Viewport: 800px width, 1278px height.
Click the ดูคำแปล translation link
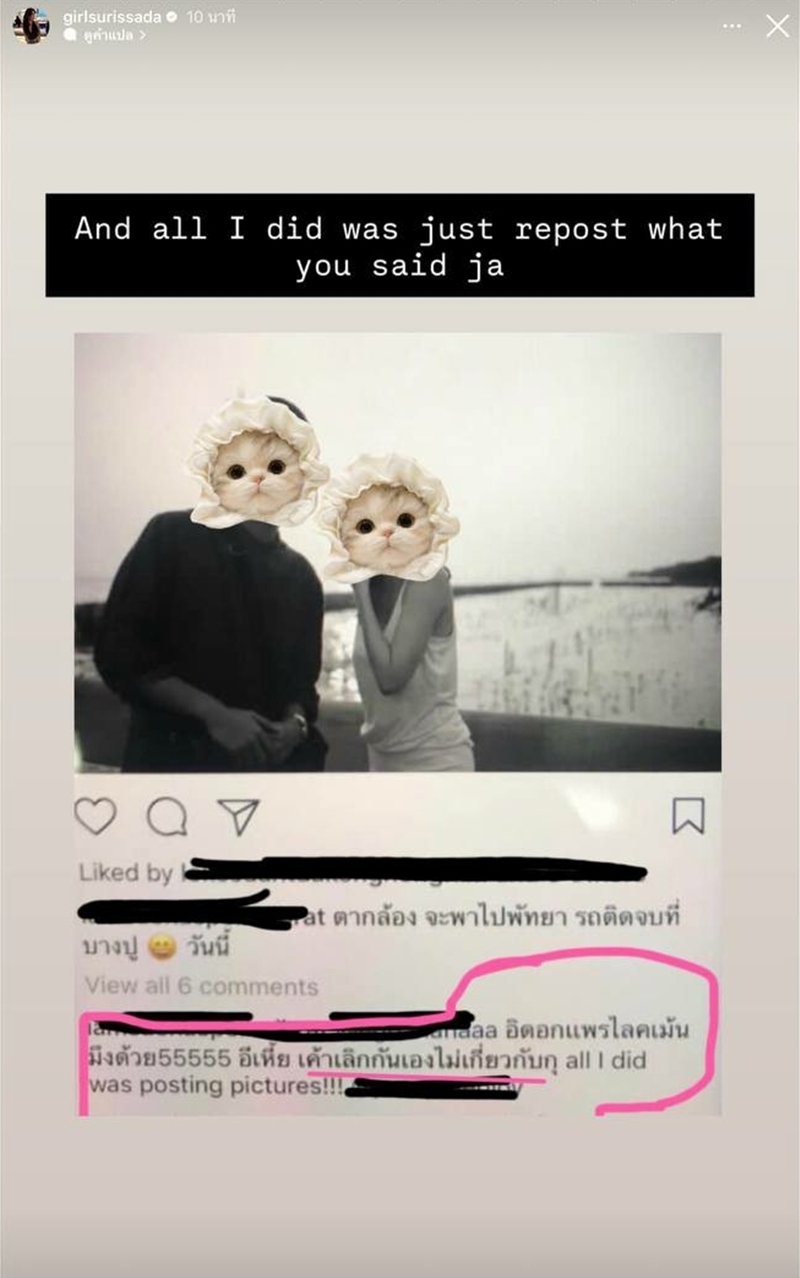point(108,35)
